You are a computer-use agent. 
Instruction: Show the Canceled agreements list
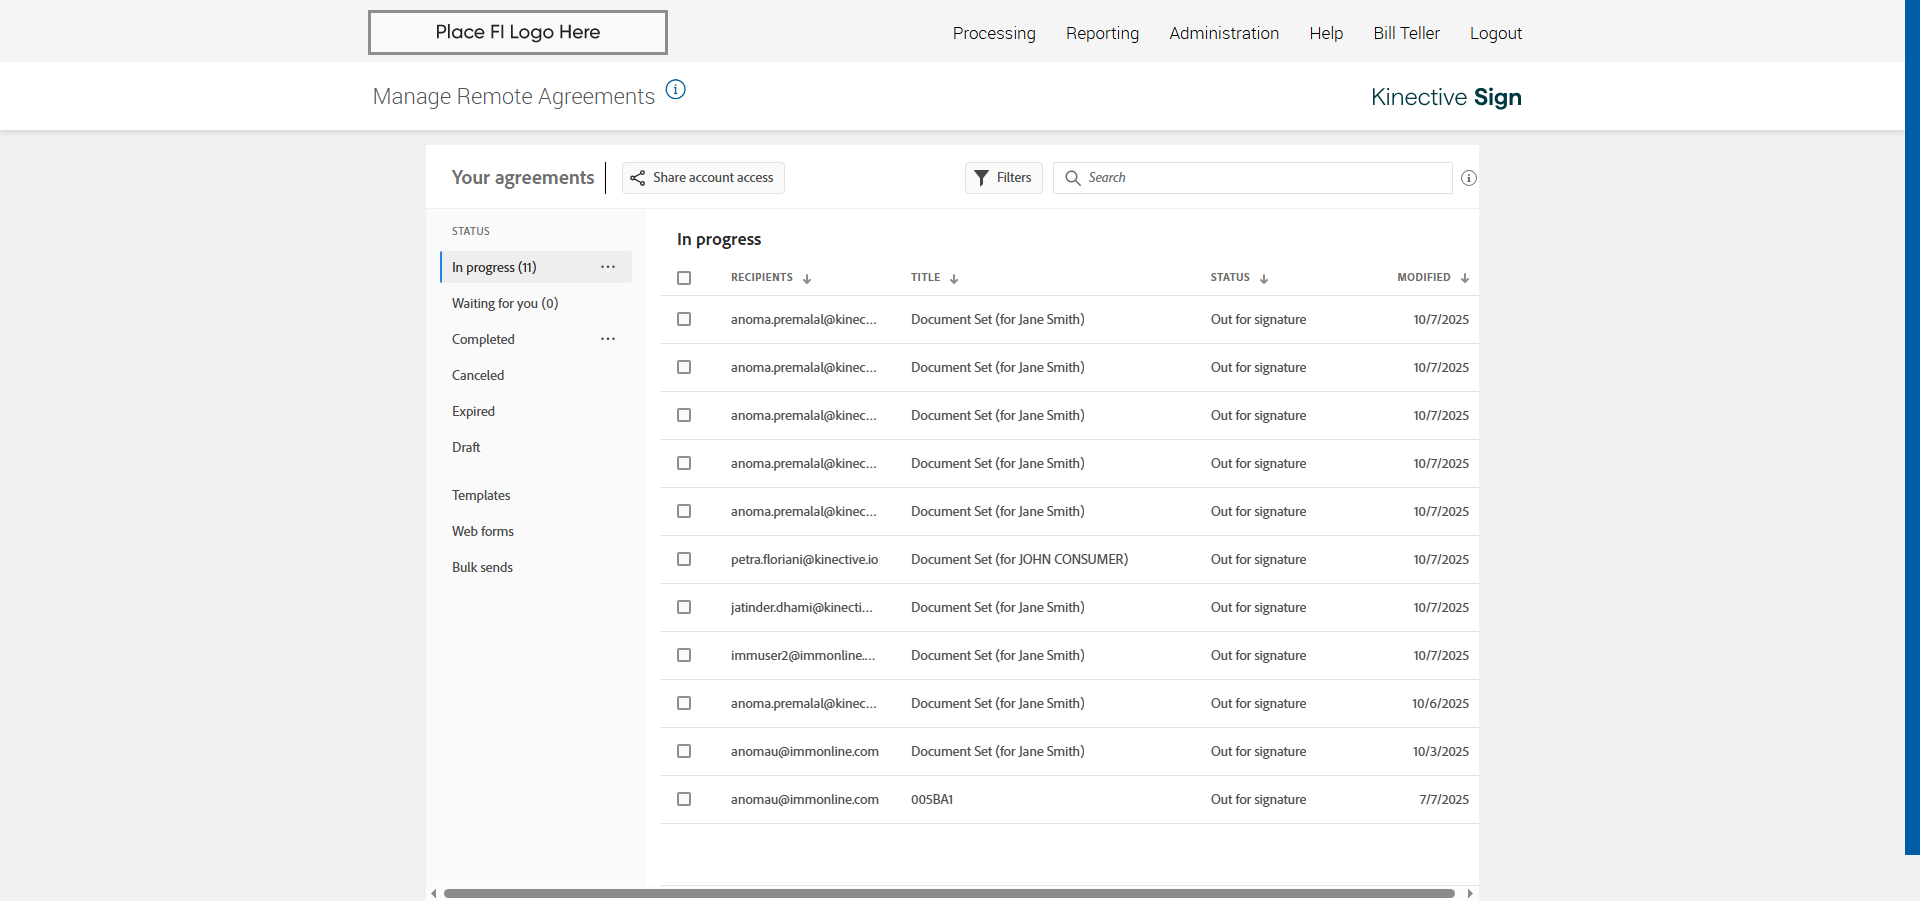[x=478, y=375]
